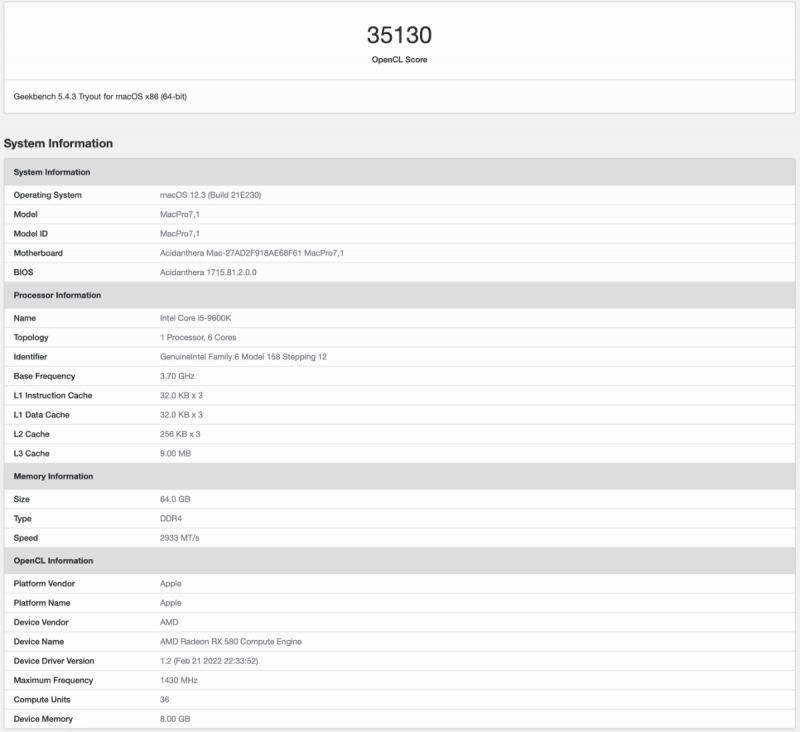Click the L3 Cache label
Viewport: 800px width, 732px height.
pyautogui.click(x=32, y=453)
